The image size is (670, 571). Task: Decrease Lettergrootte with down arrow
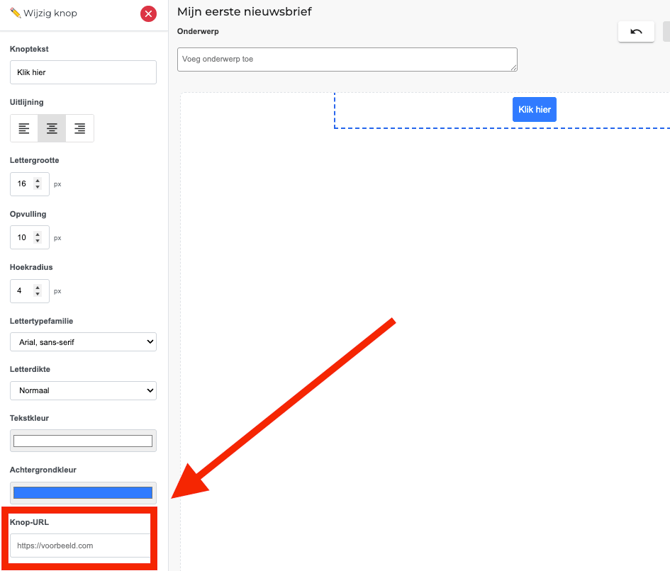pyautogui.click(x=38, y=187)
